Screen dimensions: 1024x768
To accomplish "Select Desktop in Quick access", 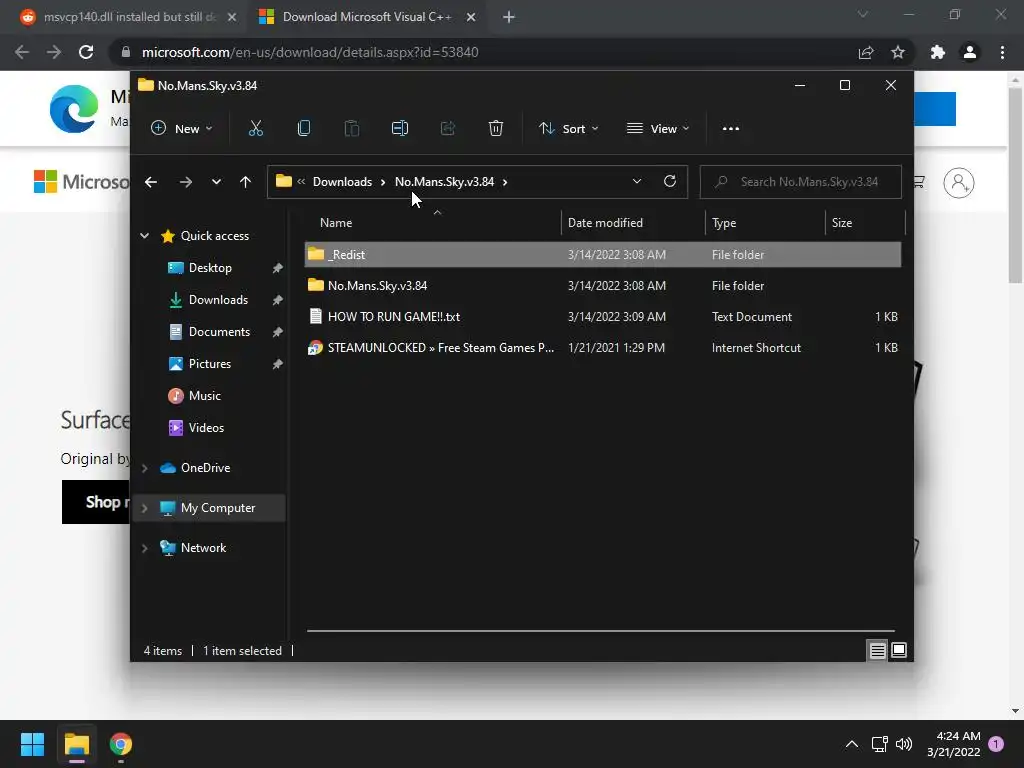I will point(210,268).
